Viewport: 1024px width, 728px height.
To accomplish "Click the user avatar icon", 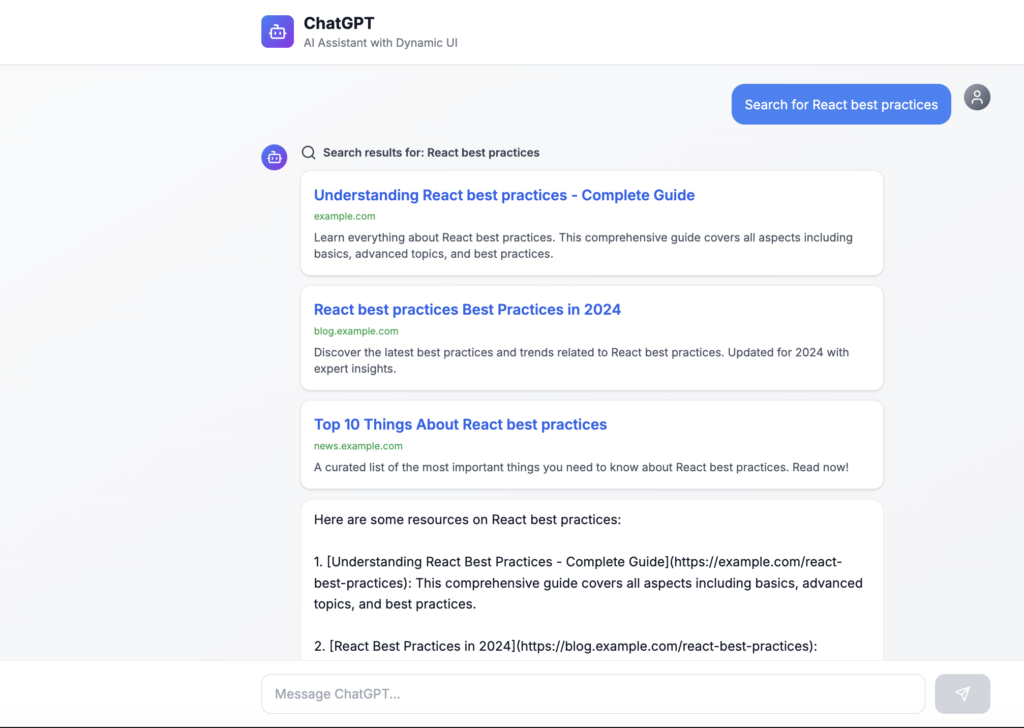I will (977, 97).
